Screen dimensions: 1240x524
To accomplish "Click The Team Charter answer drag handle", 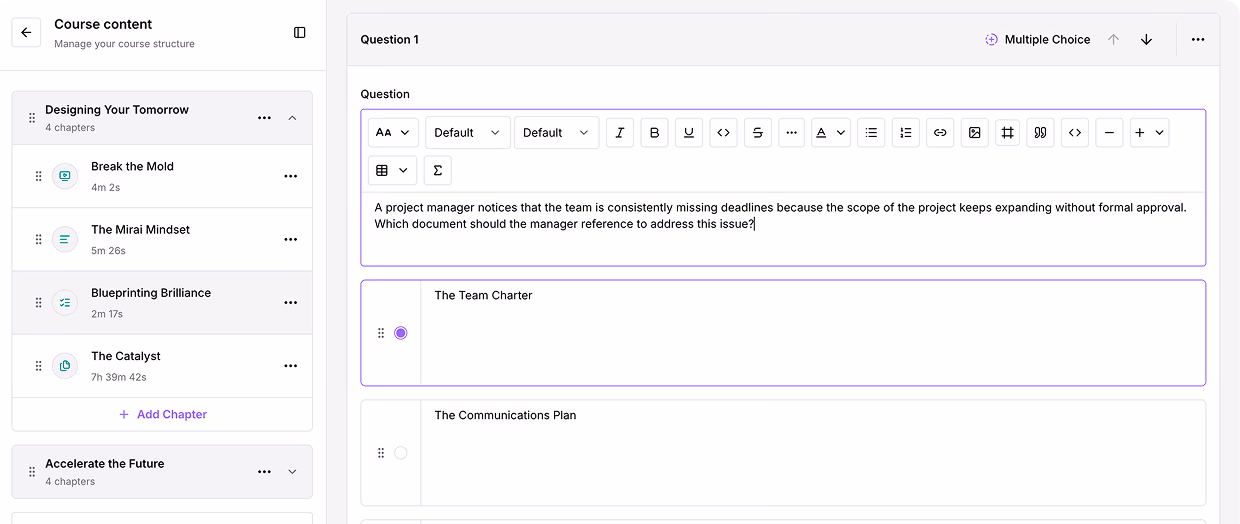I will pyautogui.click(x=381, y=333).
